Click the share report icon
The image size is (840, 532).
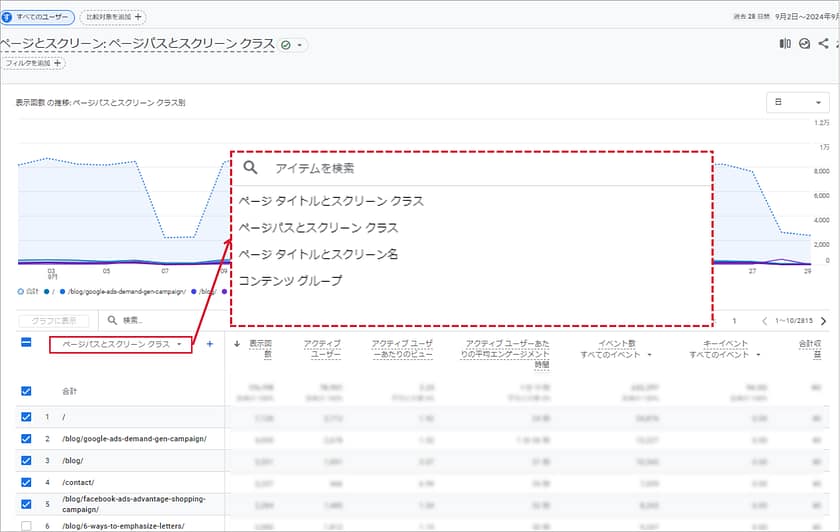823,44
